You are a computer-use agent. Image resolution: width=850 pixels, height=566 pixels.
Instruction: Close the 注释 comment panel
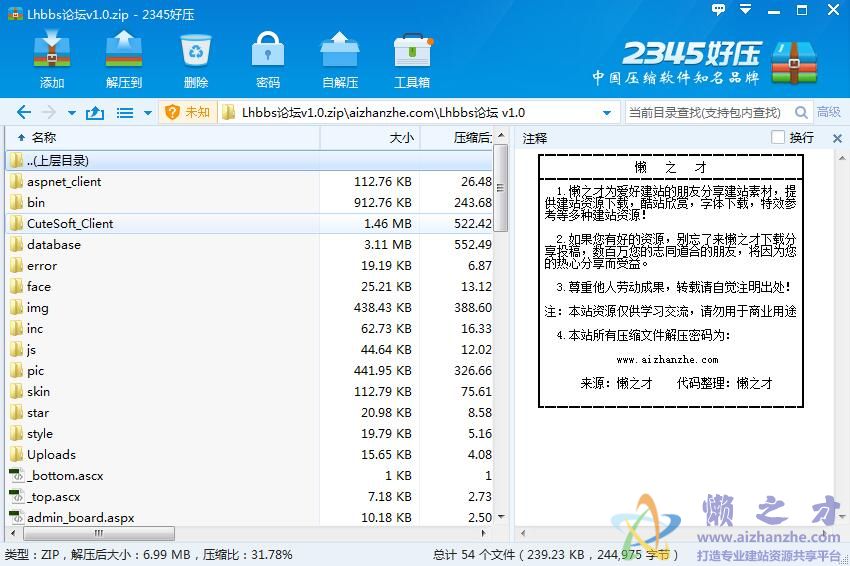click(838, 139)
